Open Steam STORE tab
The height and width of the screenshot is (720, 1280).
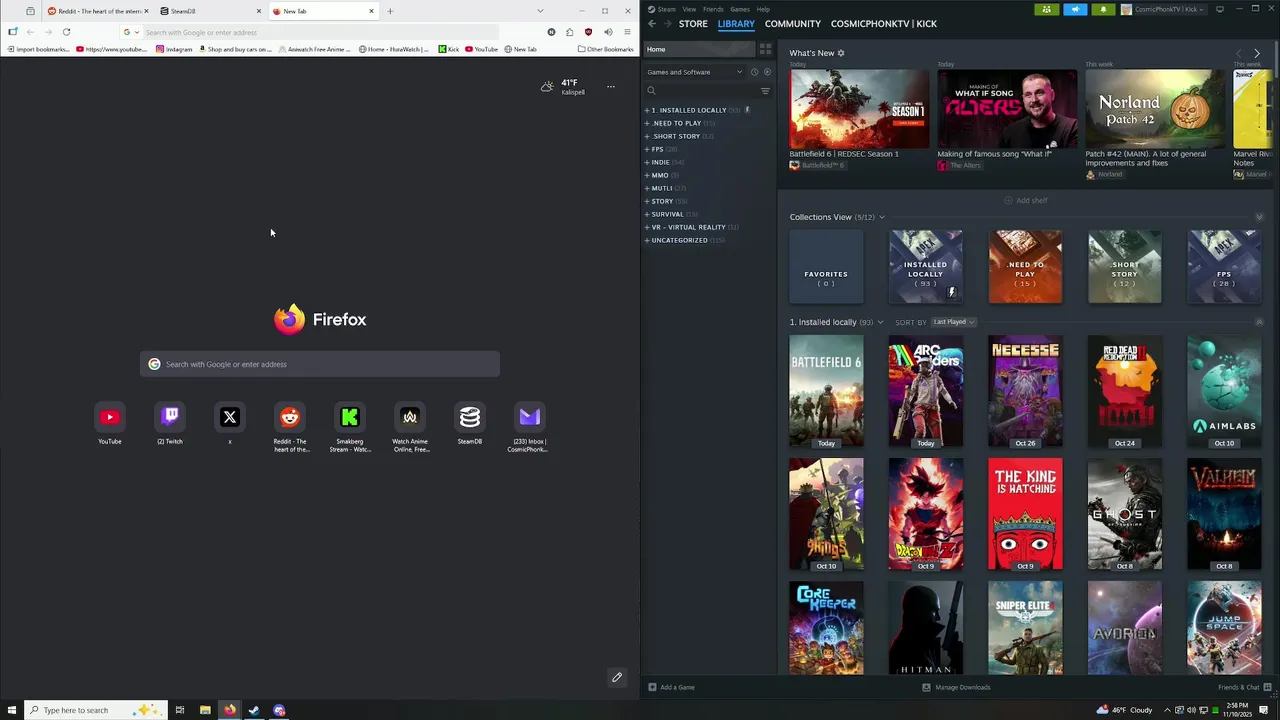693,23
